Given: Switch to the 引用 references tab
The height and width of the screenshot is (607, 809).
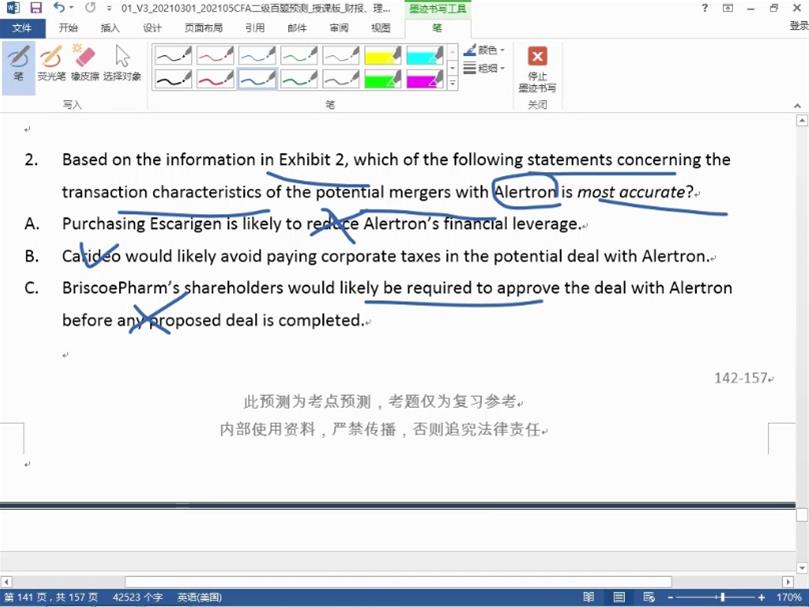Looking at the screenshot, I should click(255, 28).
